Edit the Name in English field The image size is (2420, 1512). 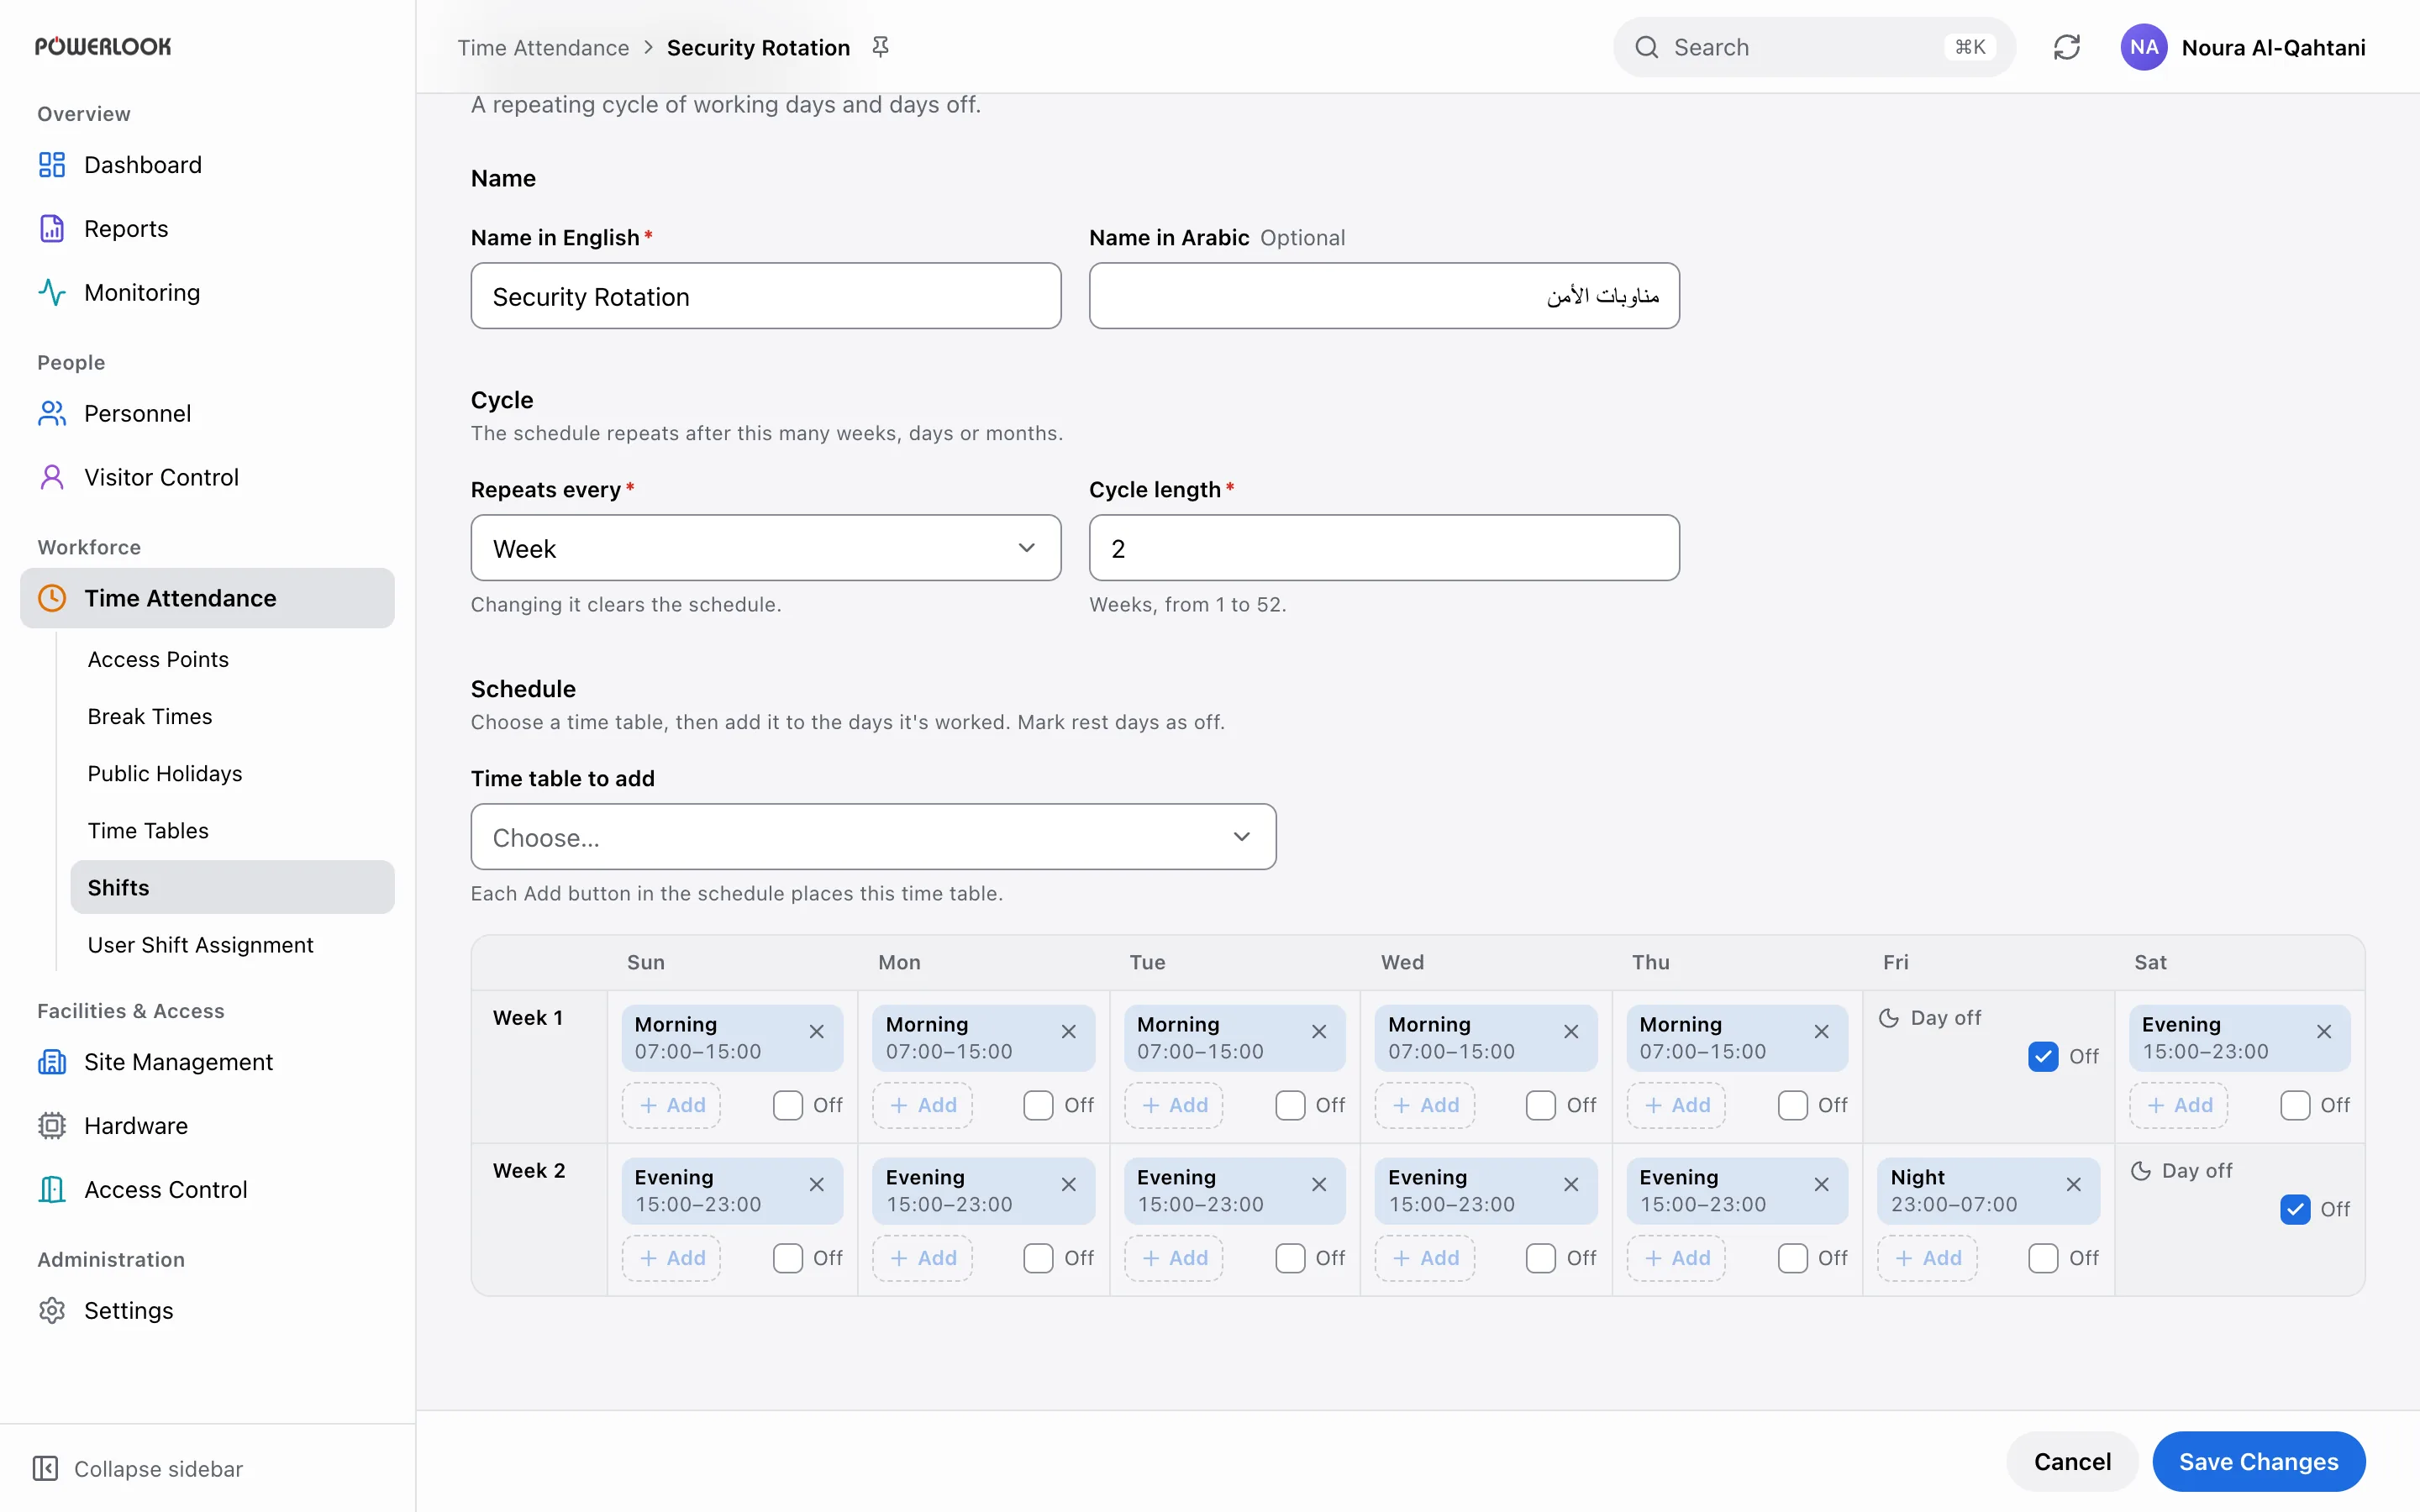(766, 296)
